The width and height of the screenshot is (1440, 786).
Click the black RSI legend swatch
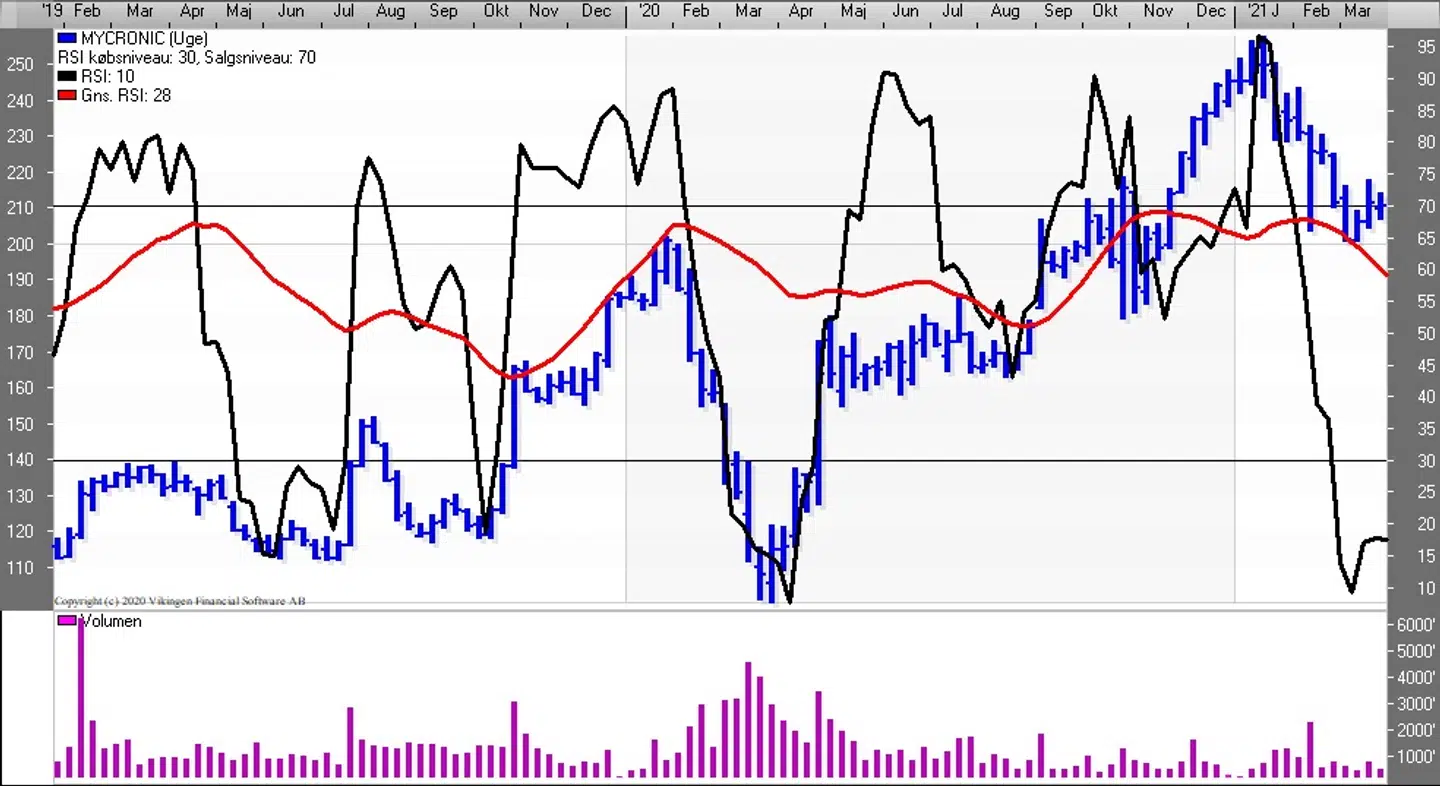coord(67,77)
